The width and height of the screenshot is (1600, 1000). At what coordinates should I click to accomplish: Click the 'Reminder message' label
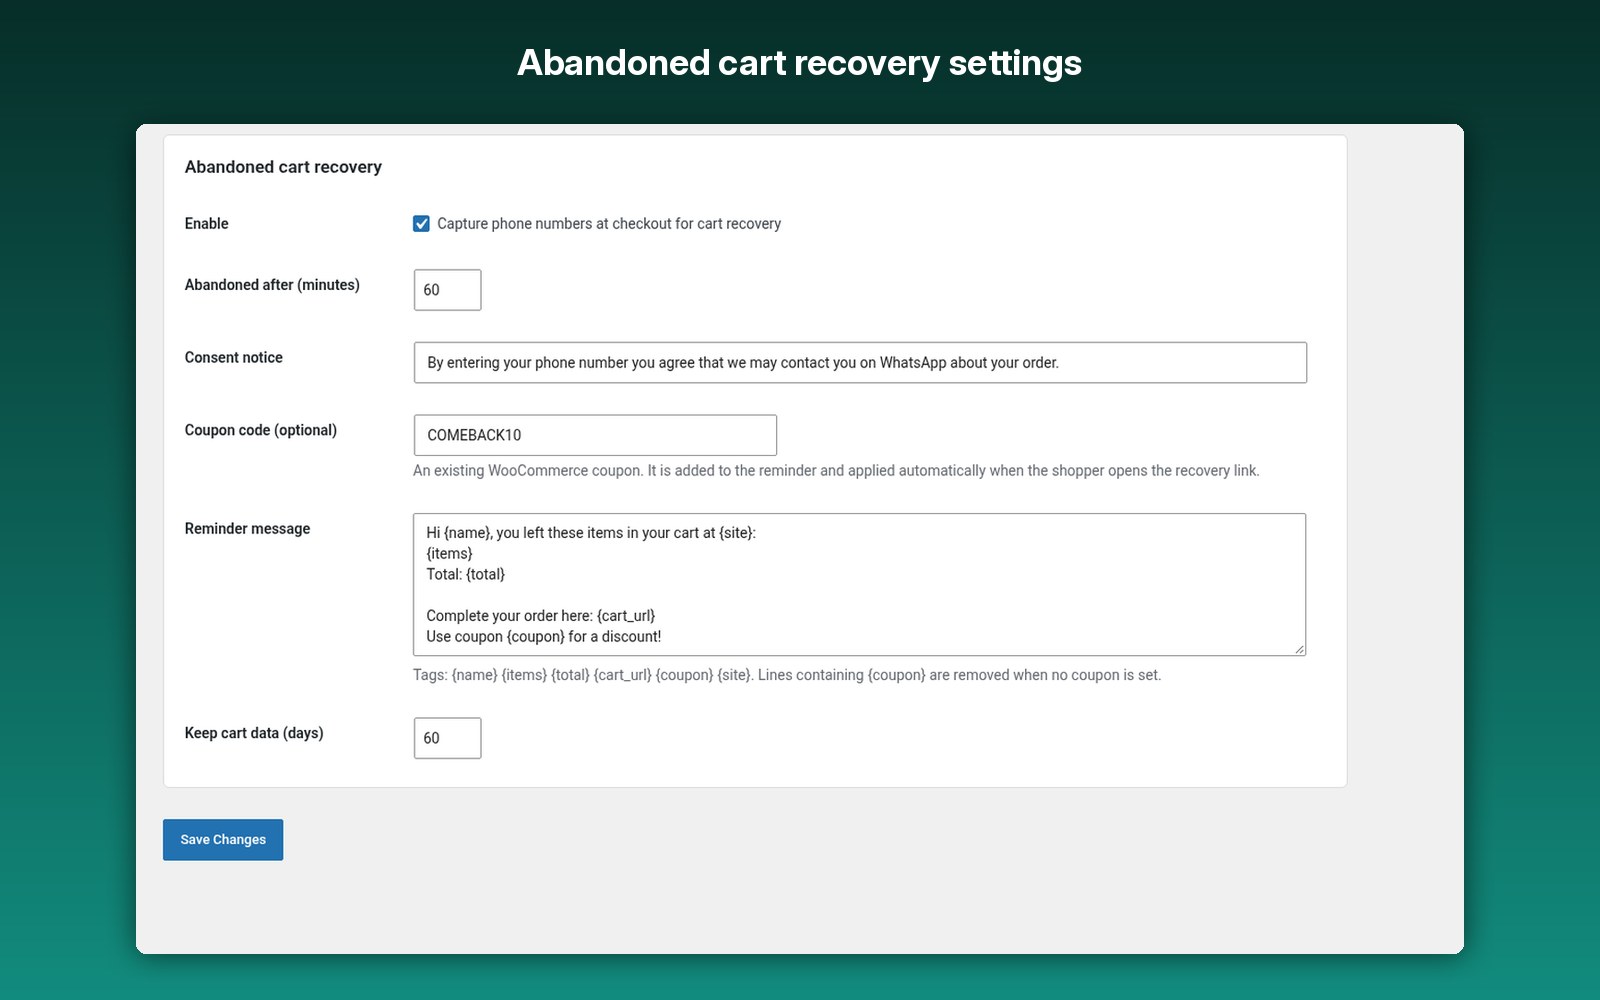coord(247,528)
